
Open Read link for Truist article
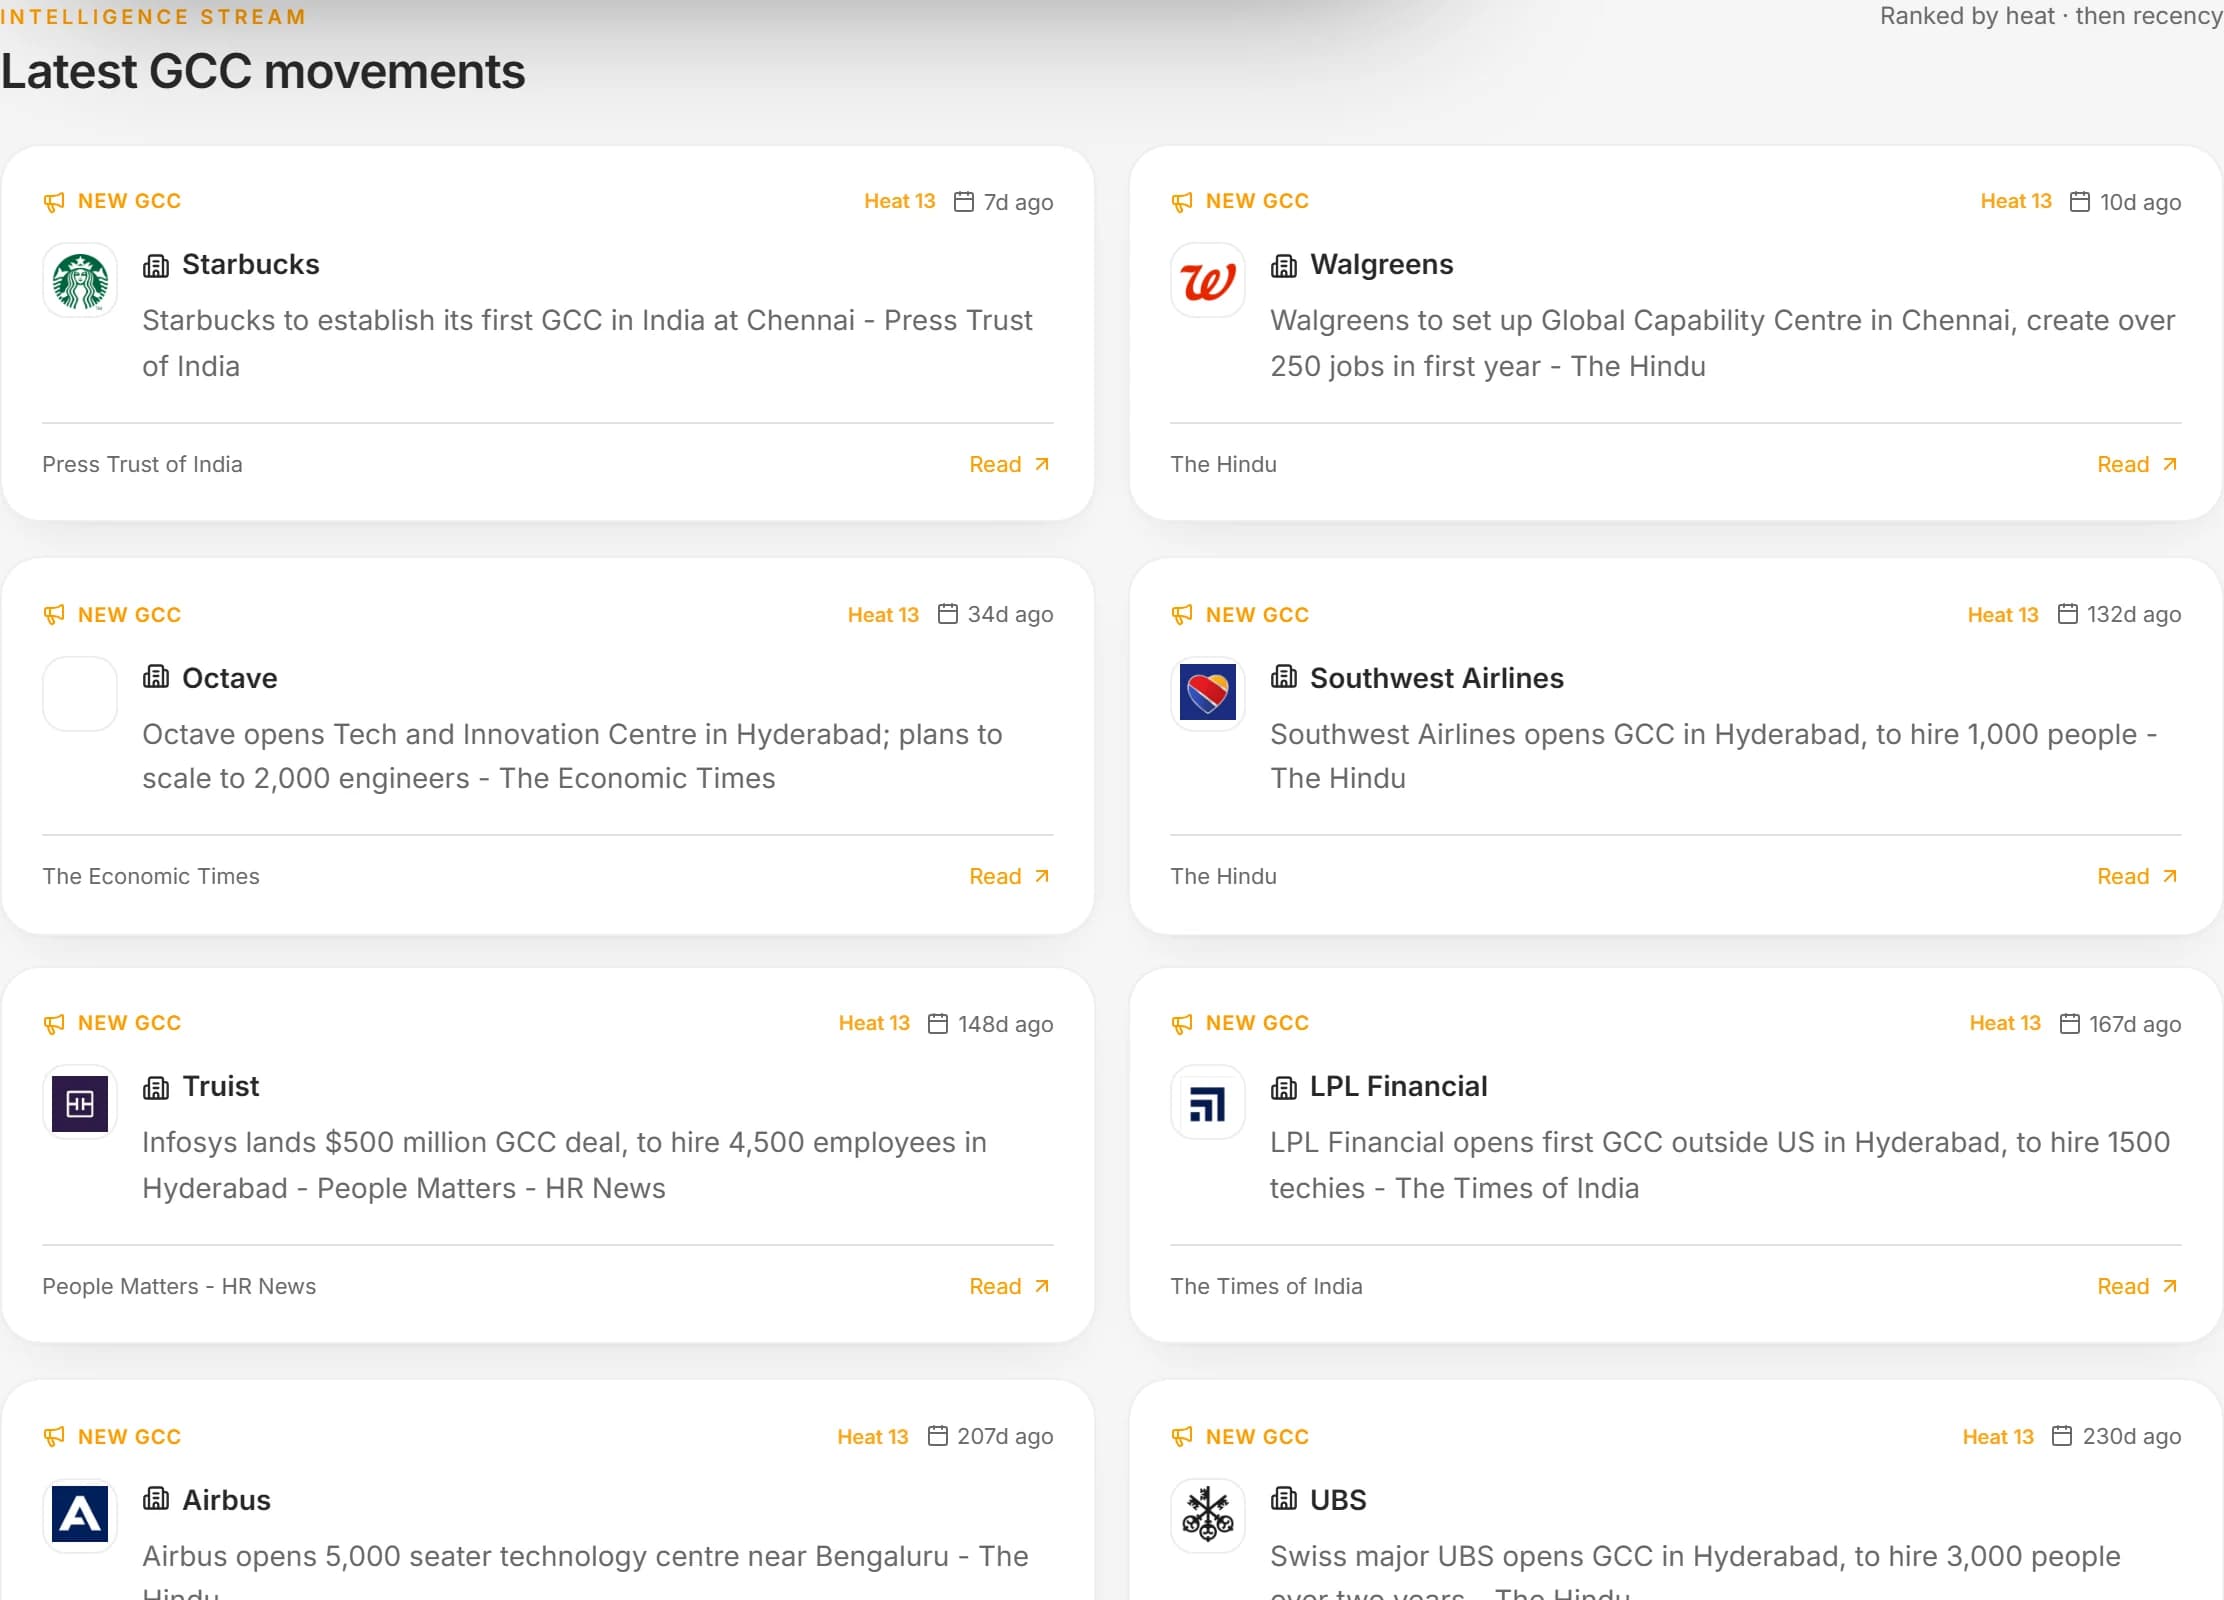[x=1010, y=1286]
